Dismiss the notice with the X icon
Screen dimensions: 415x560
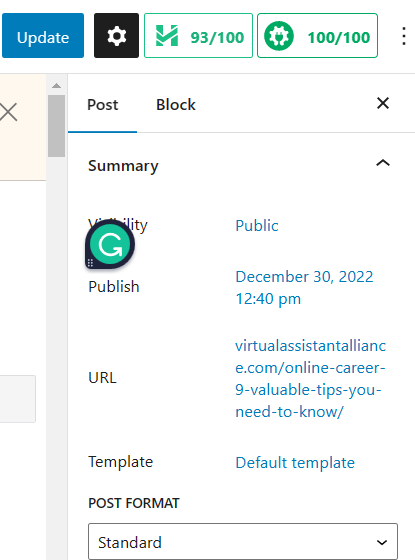tap(8, 112)
